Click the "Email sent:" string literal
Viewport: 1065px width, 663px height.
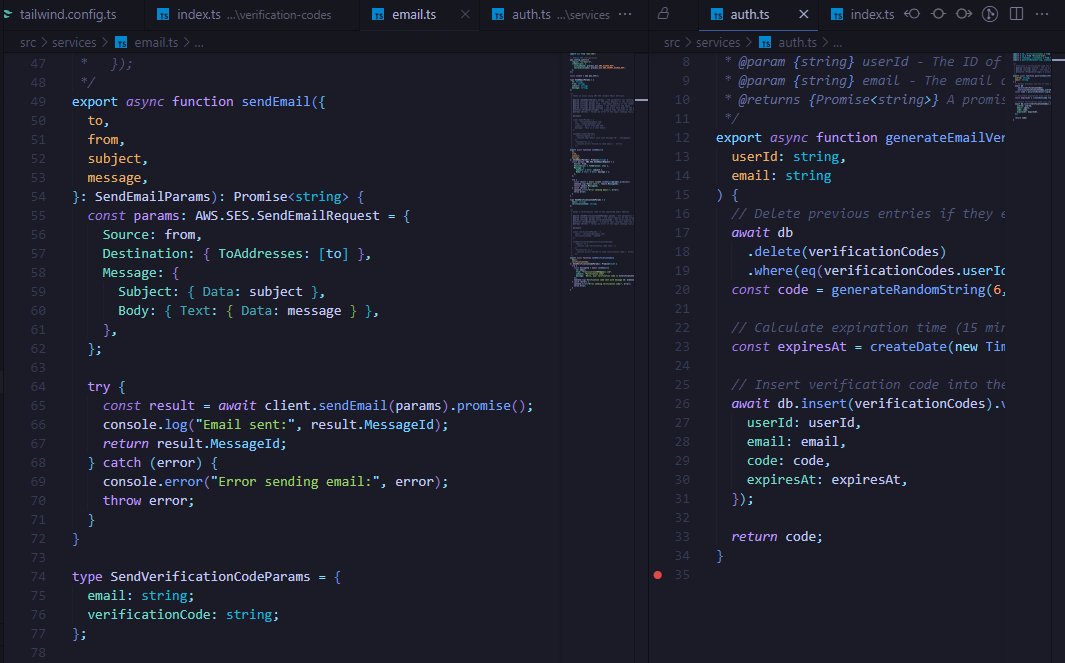click(246, 425)
